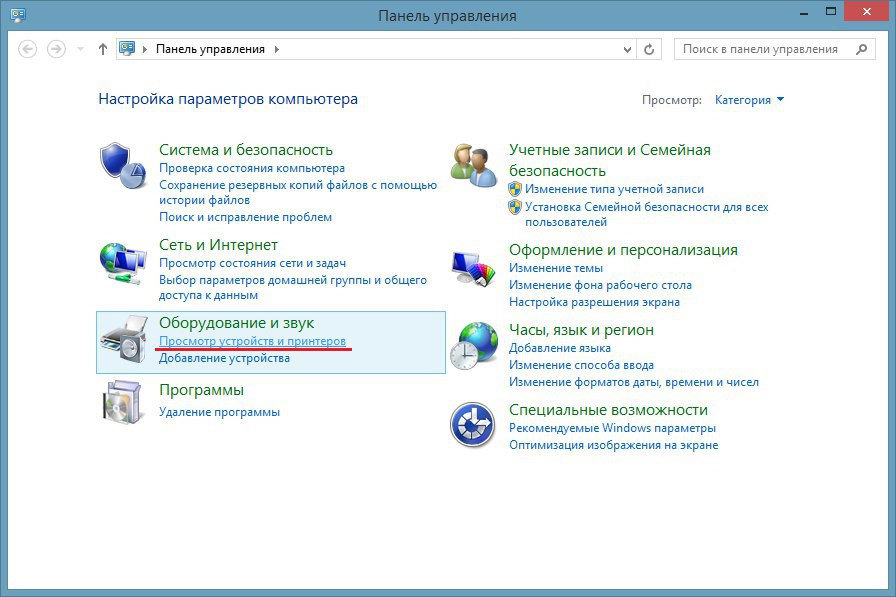This screenshot has width=896, height=597.
Task: Open Добавление языка link
Action: tap(559, 348)
